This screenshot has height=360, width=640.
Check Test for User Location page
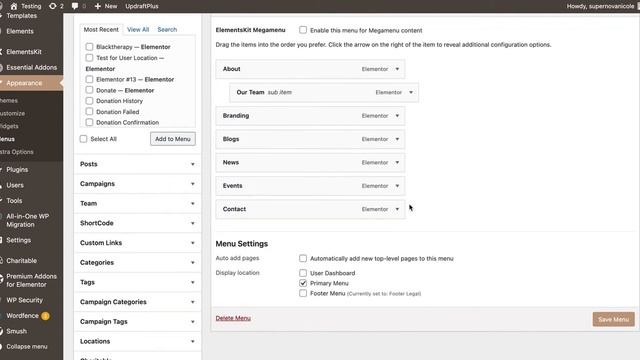point(89,58)
